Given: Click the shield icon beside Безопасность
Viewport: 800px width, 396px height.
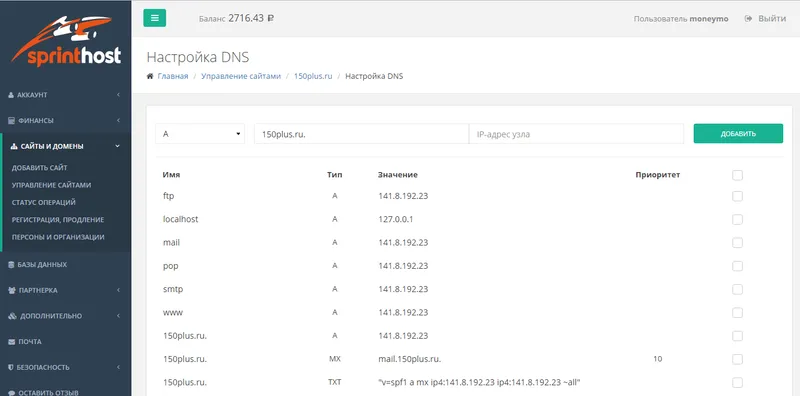Looking at the screenshot, I should 11,367.
